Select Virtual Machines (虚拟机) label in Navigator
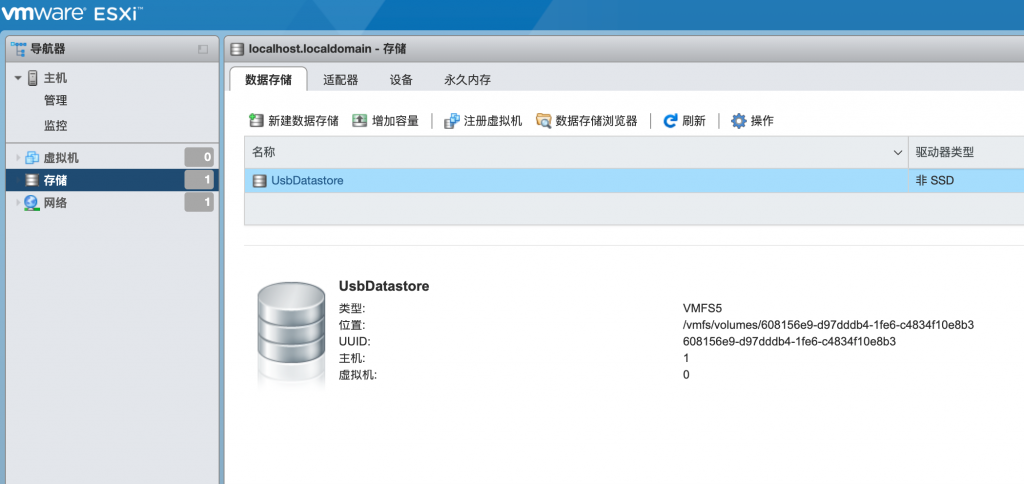This screenshot has height=484, width=1024. click(x=61, y=157)
